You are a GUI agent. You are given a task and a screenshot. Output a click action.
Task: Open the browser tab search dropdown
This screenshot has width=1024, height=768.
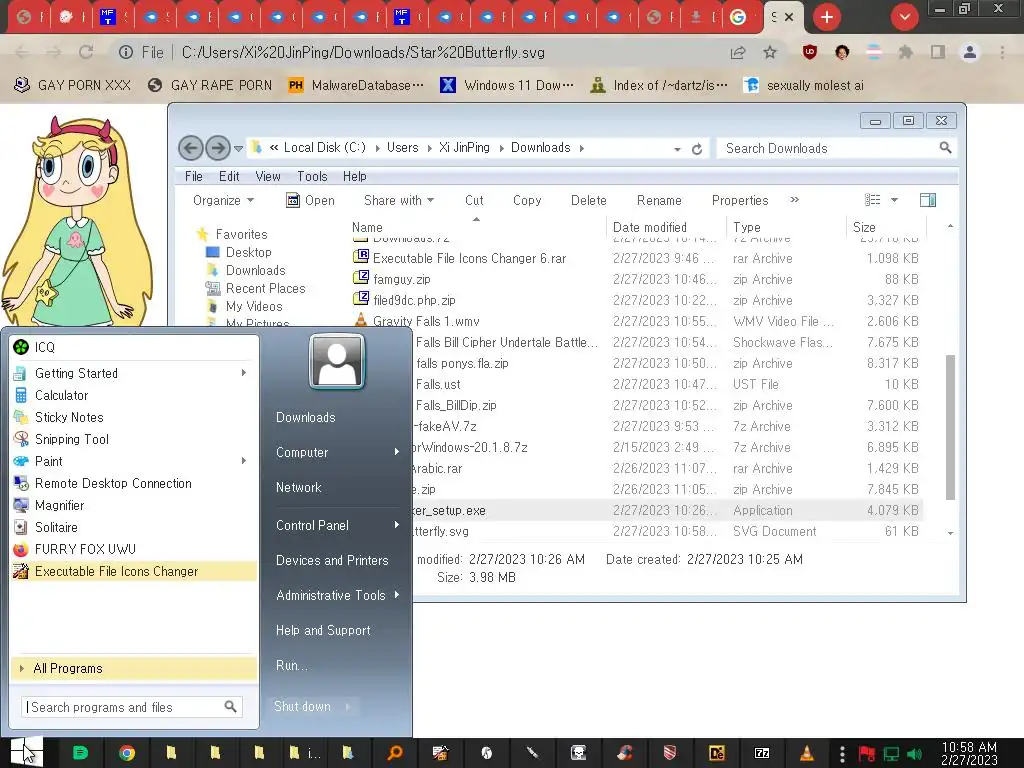pos(904,17)
